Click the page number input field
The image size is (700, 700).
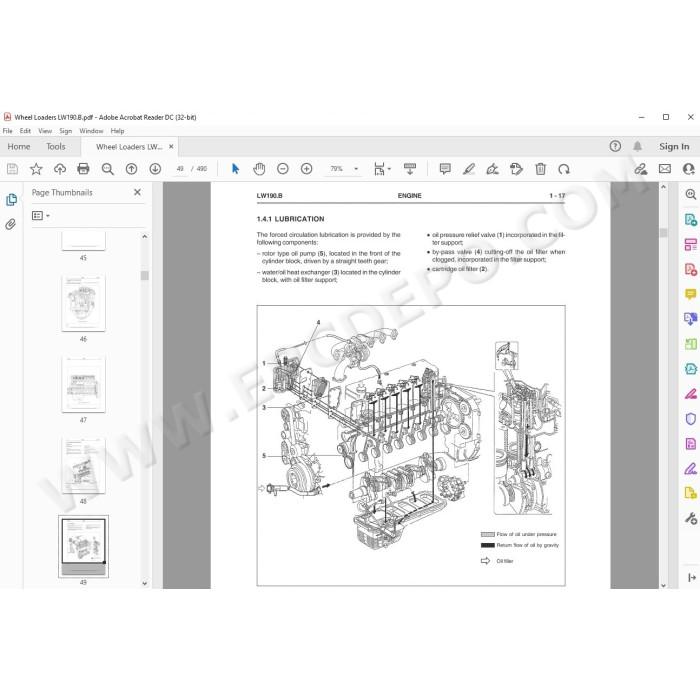pos(180,169)
